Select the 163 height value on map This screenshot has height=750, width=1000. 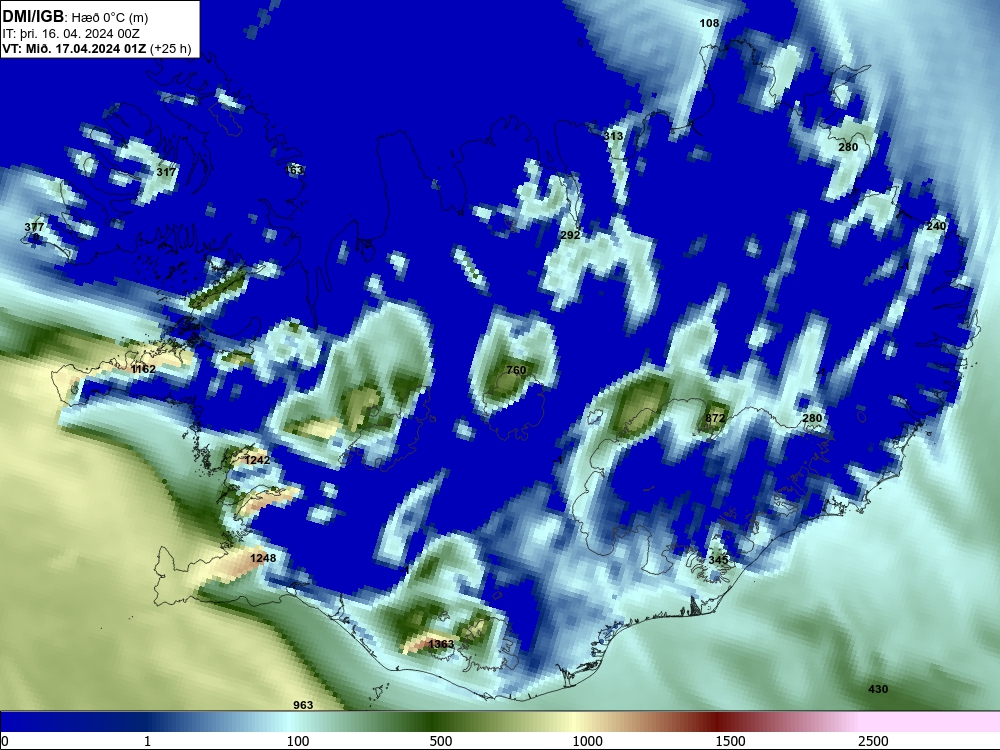tap(295, 170)
